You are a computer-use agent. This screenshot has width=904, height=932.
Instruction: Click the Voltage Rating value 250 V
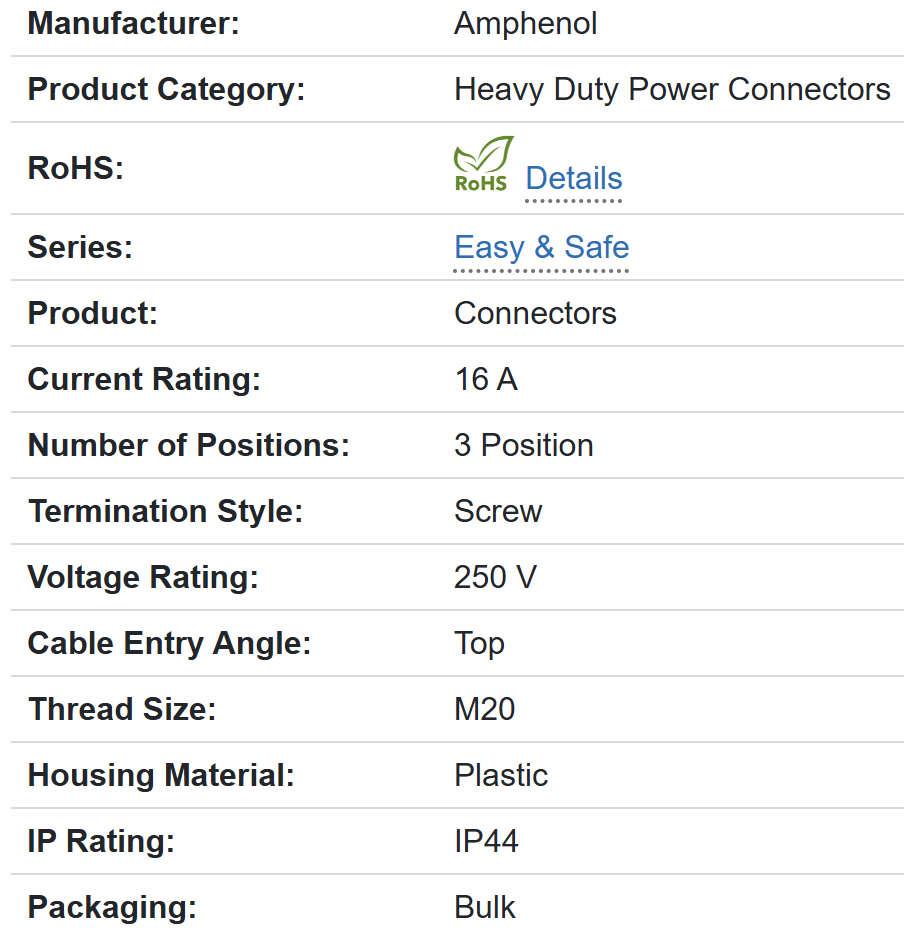[495, 577]
